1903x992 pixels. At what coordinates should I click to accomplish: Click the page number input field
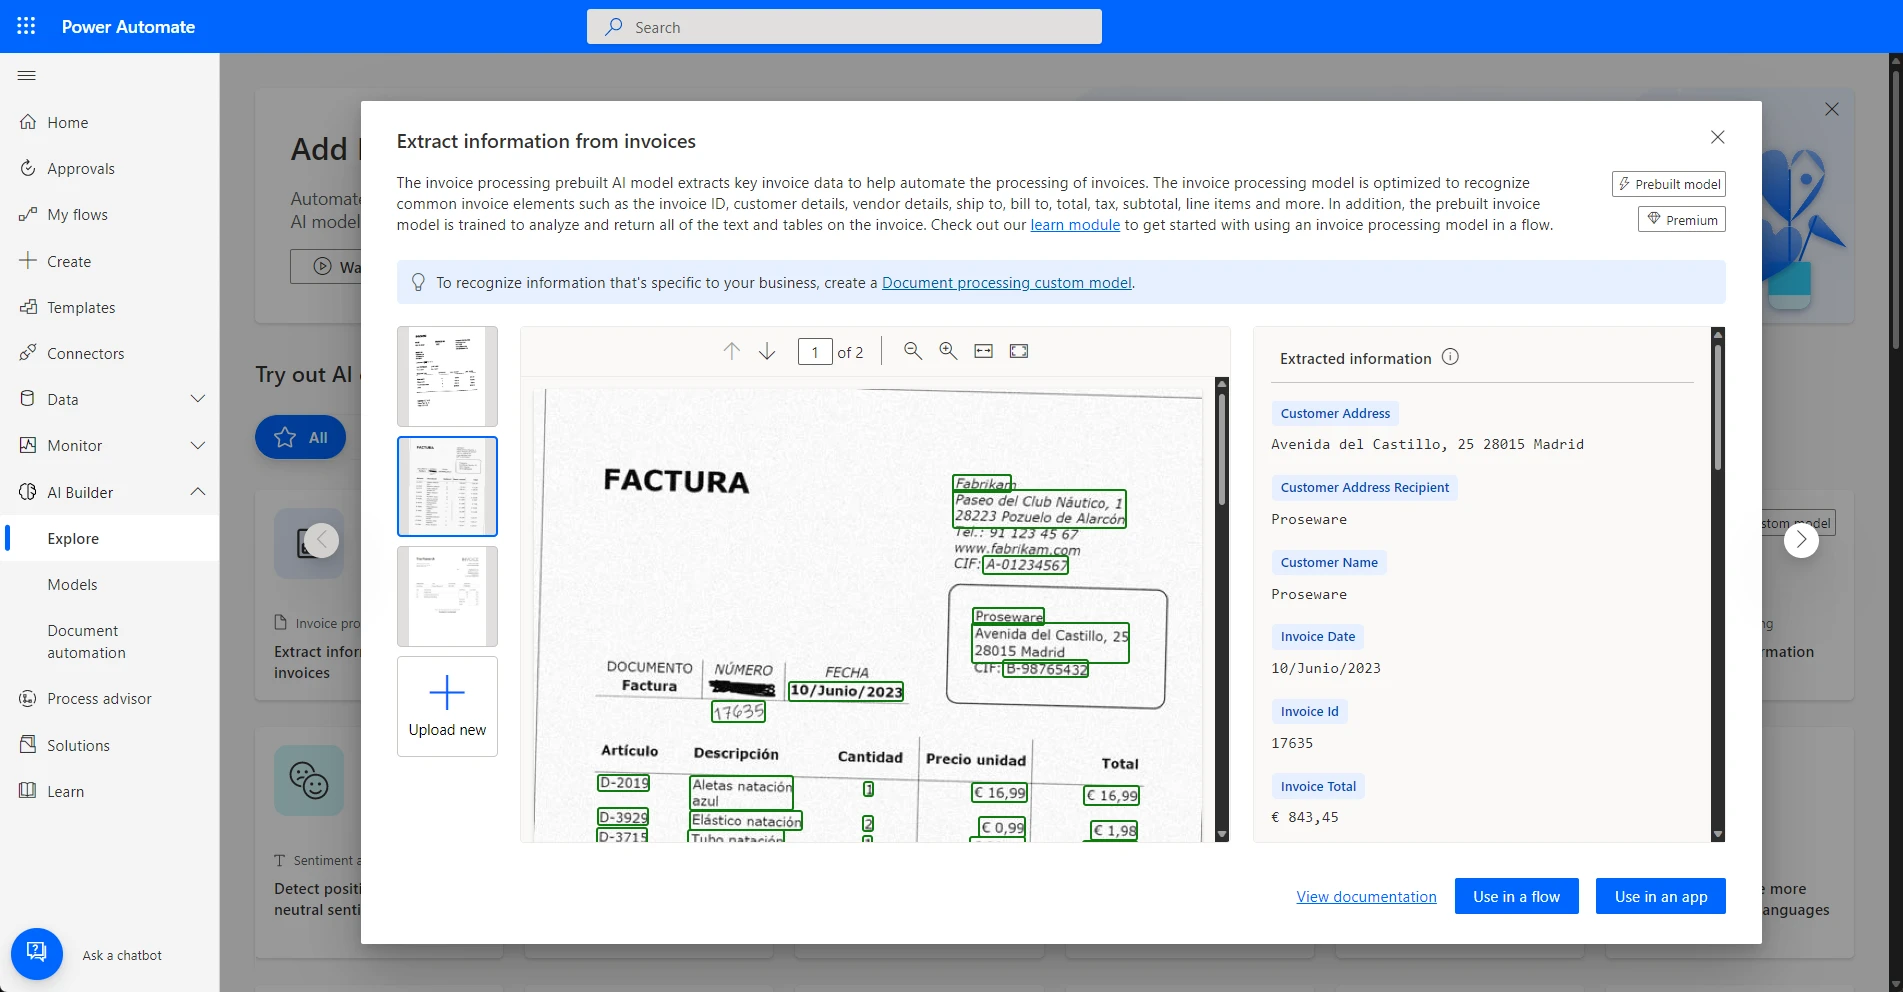(x=814, y=351)
